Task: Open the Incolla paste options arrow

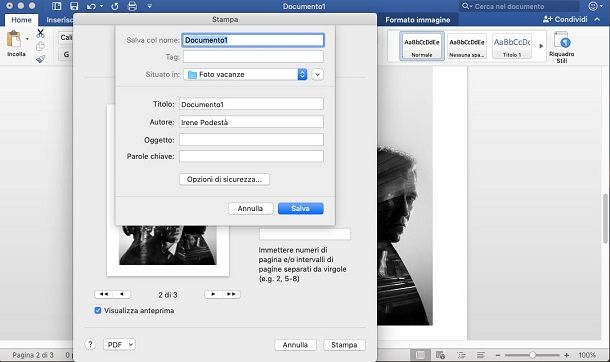Action: [27, 39]
